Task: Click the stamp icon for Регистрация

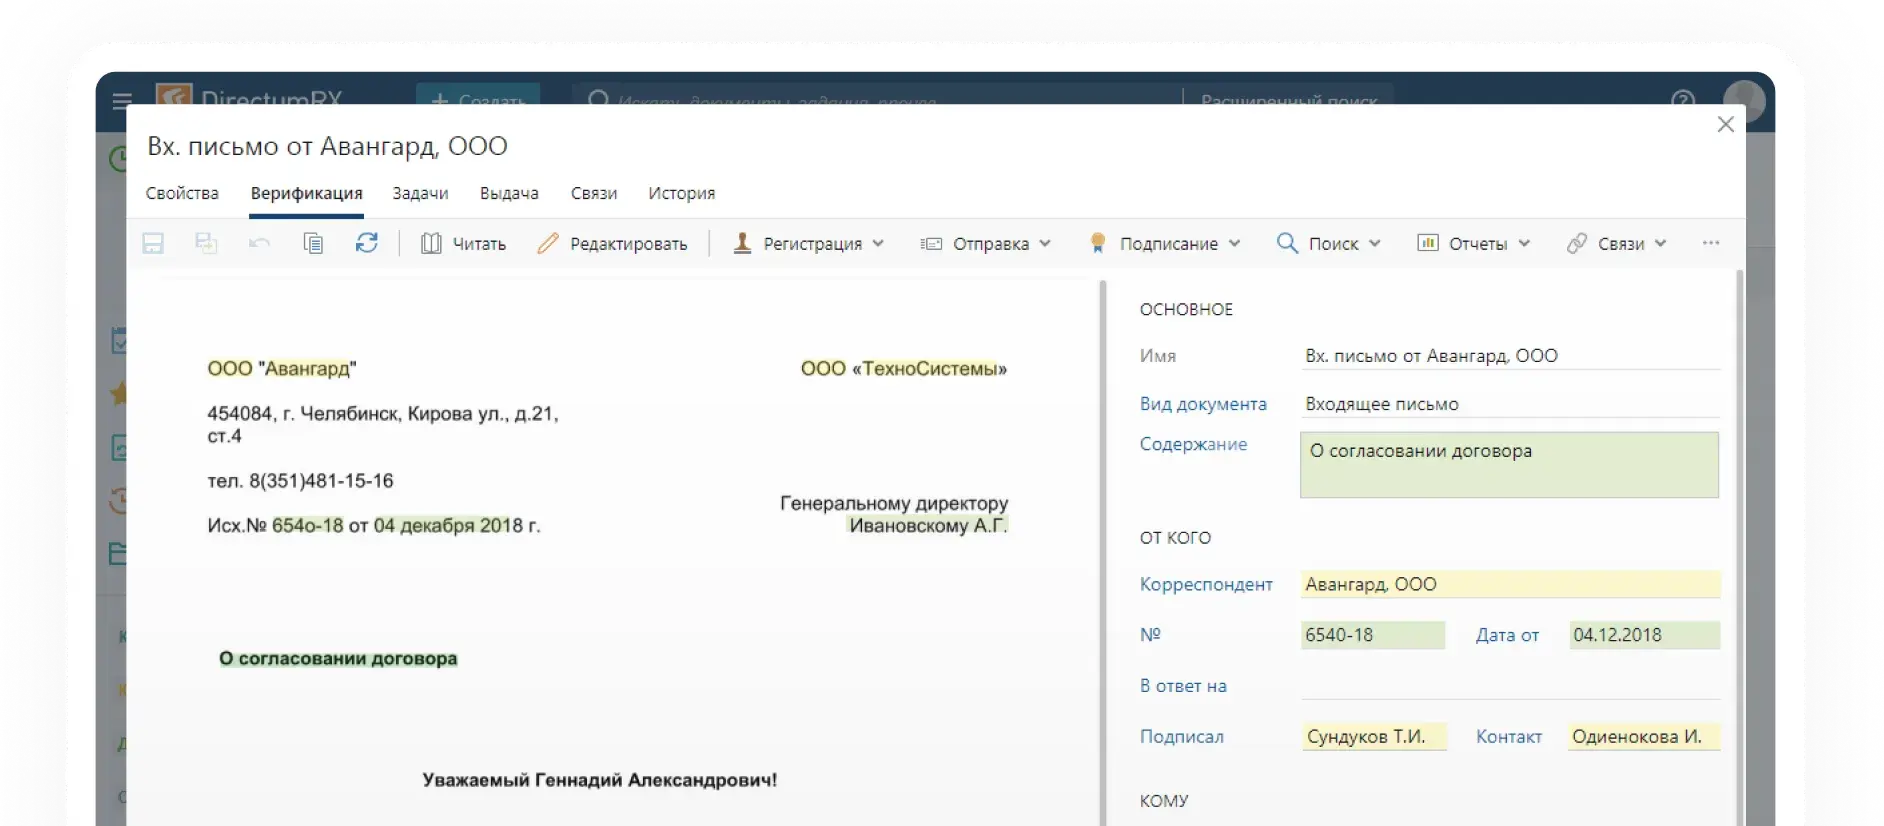Action: (742, 243)
